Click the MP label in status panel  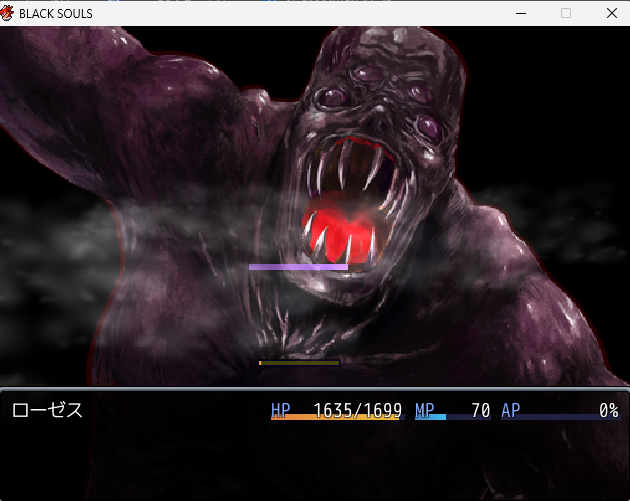[x=425, y=410]
